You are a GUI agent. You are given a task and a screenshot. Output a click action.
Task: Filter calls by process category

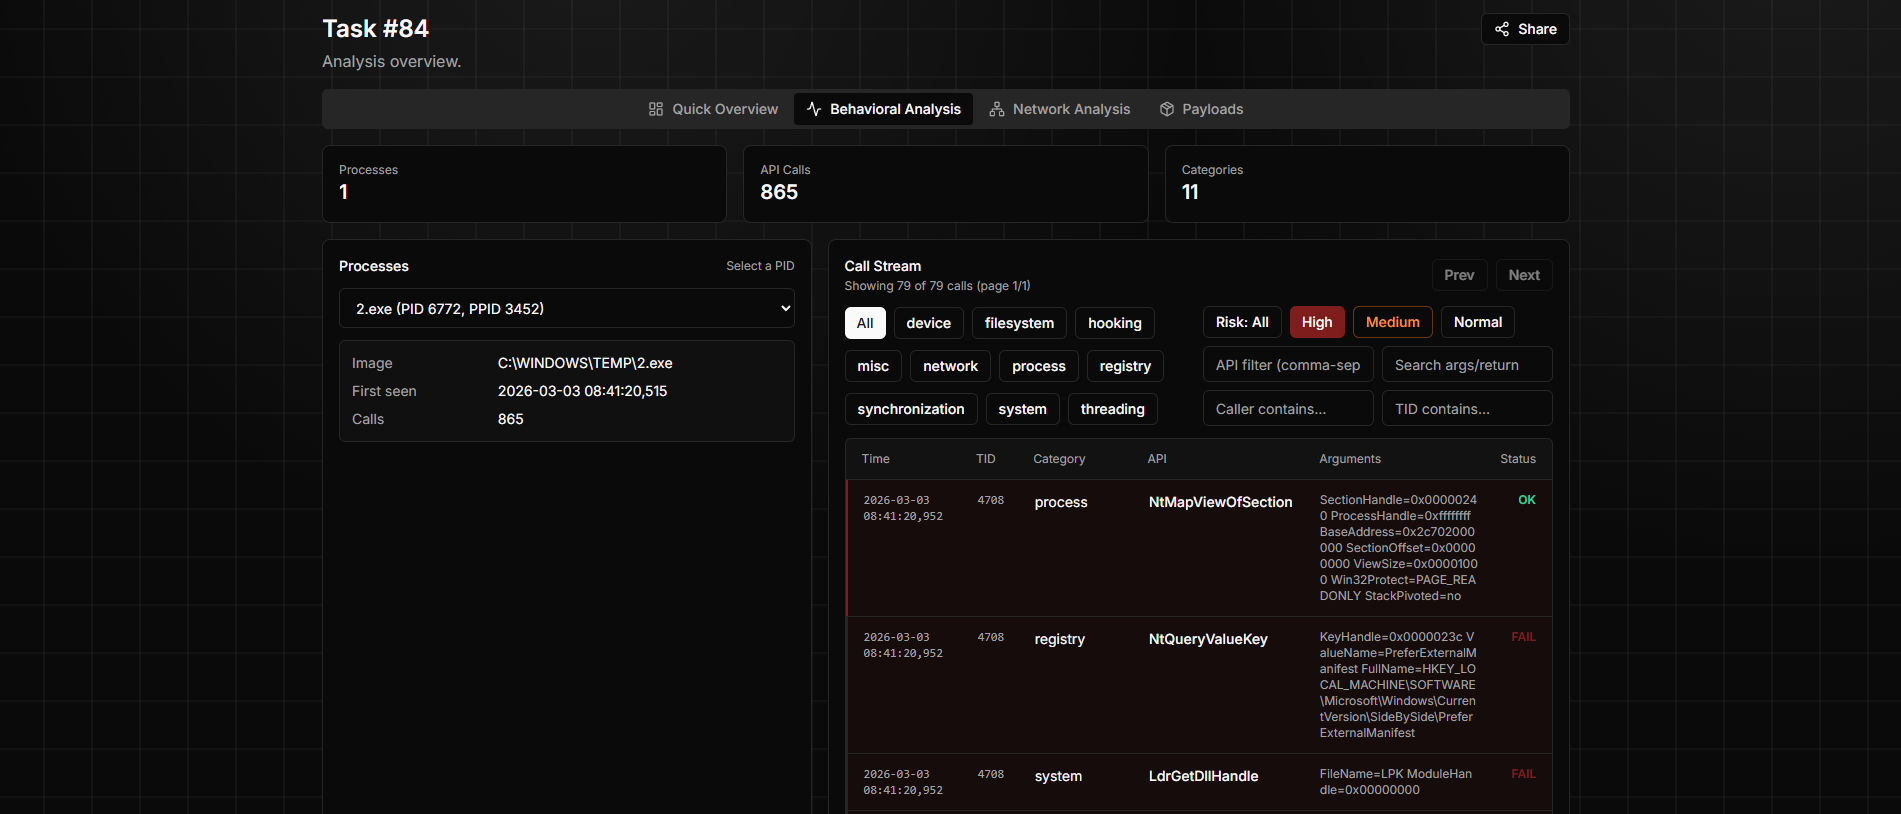coord(1039,366)
